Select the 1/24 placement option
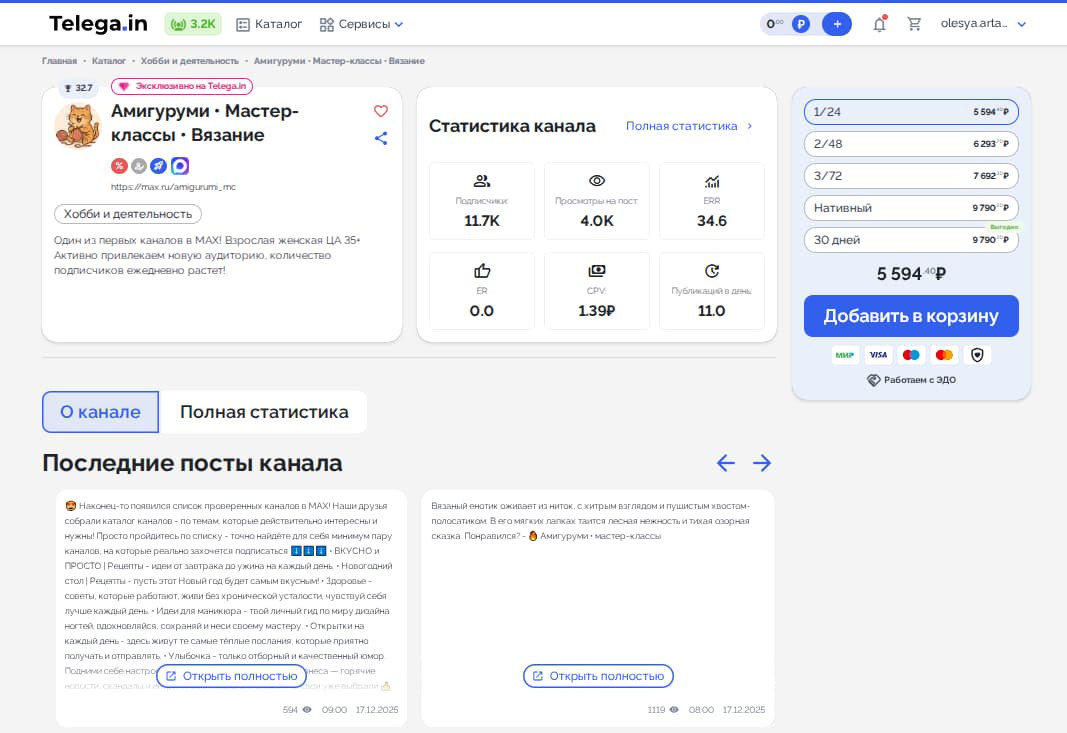The width and height of the screenshot is (1067, 733). click(x=910, y=112)
